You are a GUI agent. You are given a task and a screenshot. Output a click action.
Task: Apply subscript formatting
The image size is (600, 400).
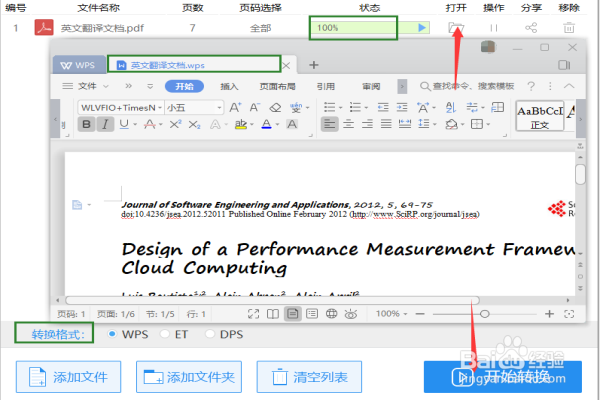194,124
